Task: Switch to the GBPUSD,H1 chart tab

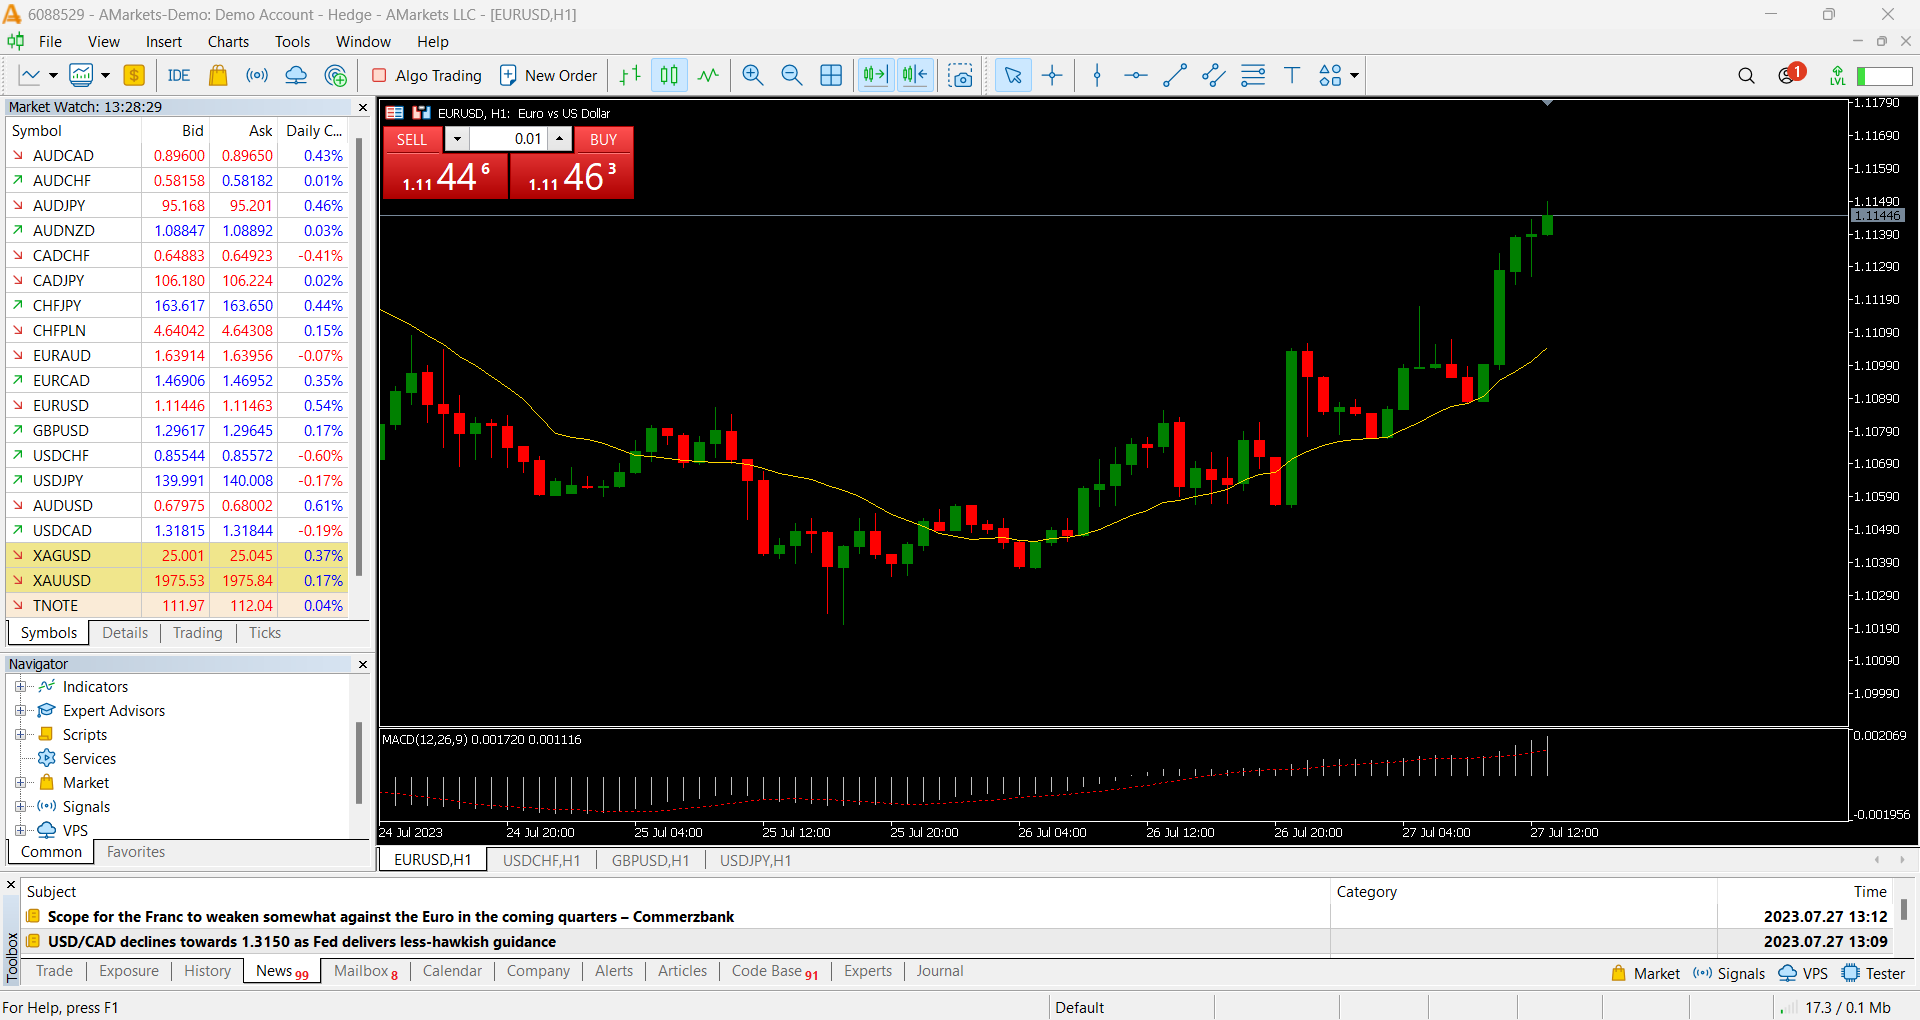Action: point(650,860)
